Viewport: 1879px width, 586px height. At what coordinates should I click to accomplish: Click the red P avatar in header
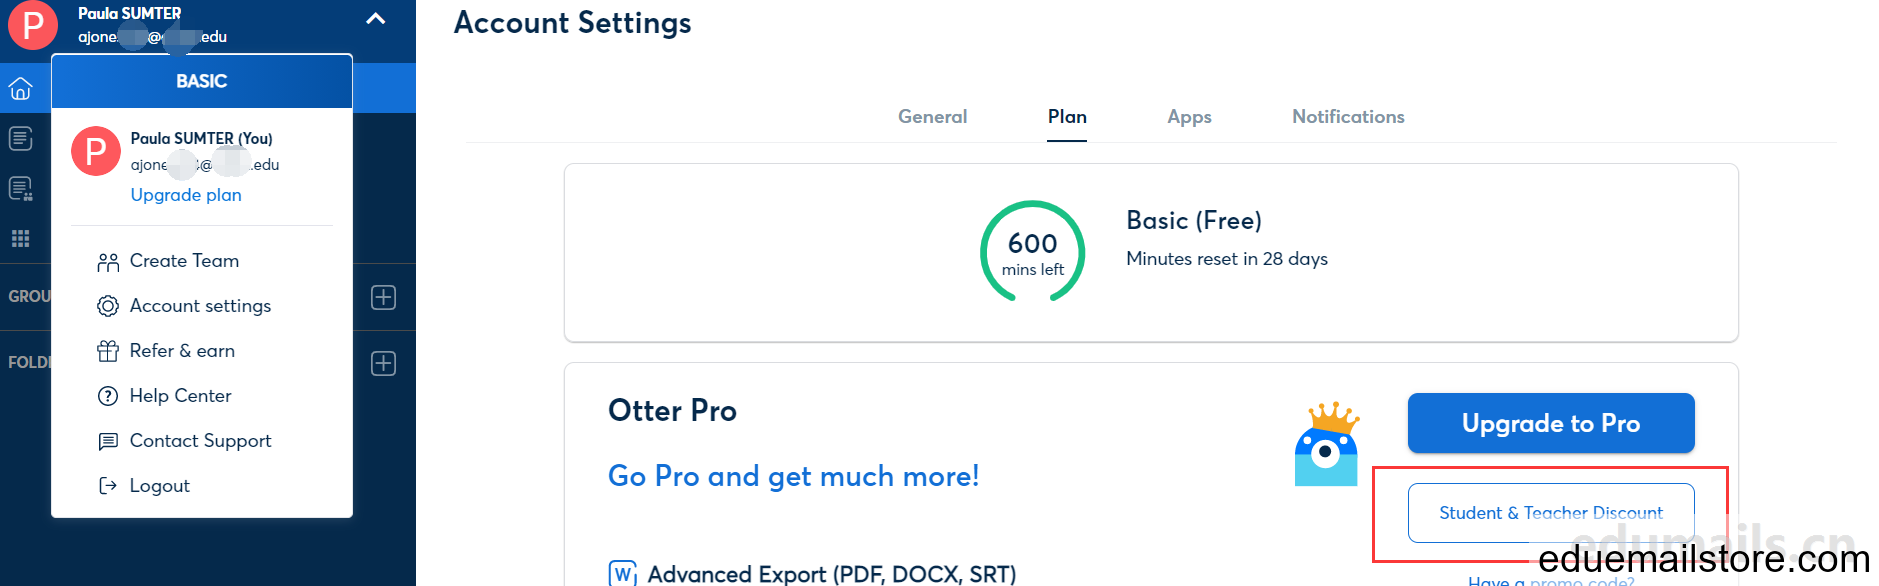click(33, 25)
